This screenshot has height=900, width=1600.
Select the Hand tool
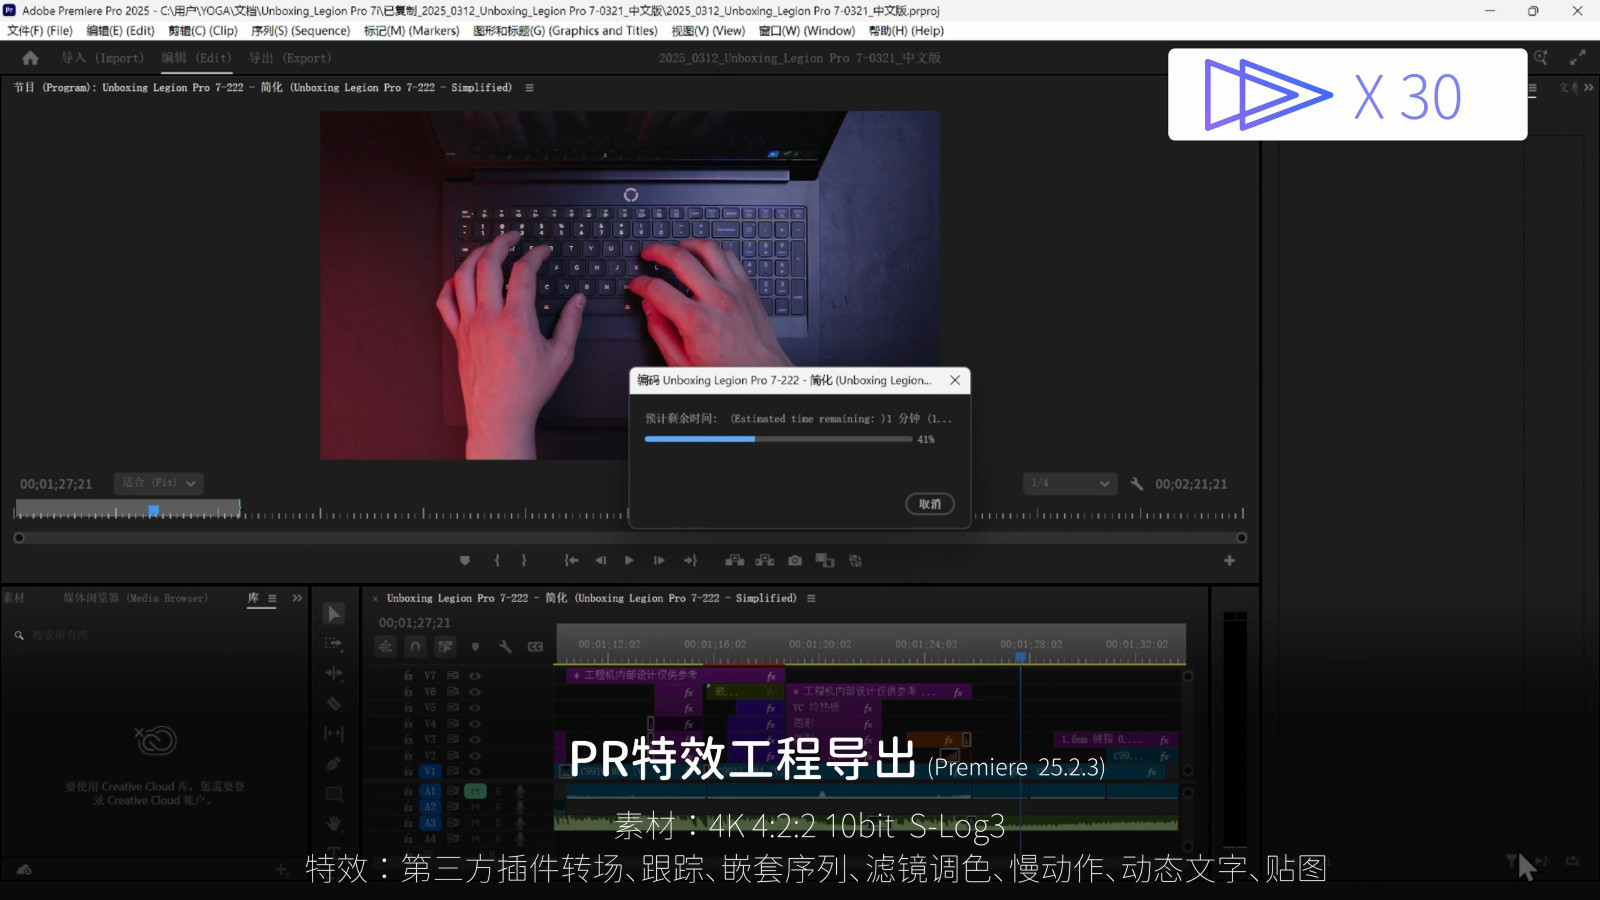coord(335,824)
